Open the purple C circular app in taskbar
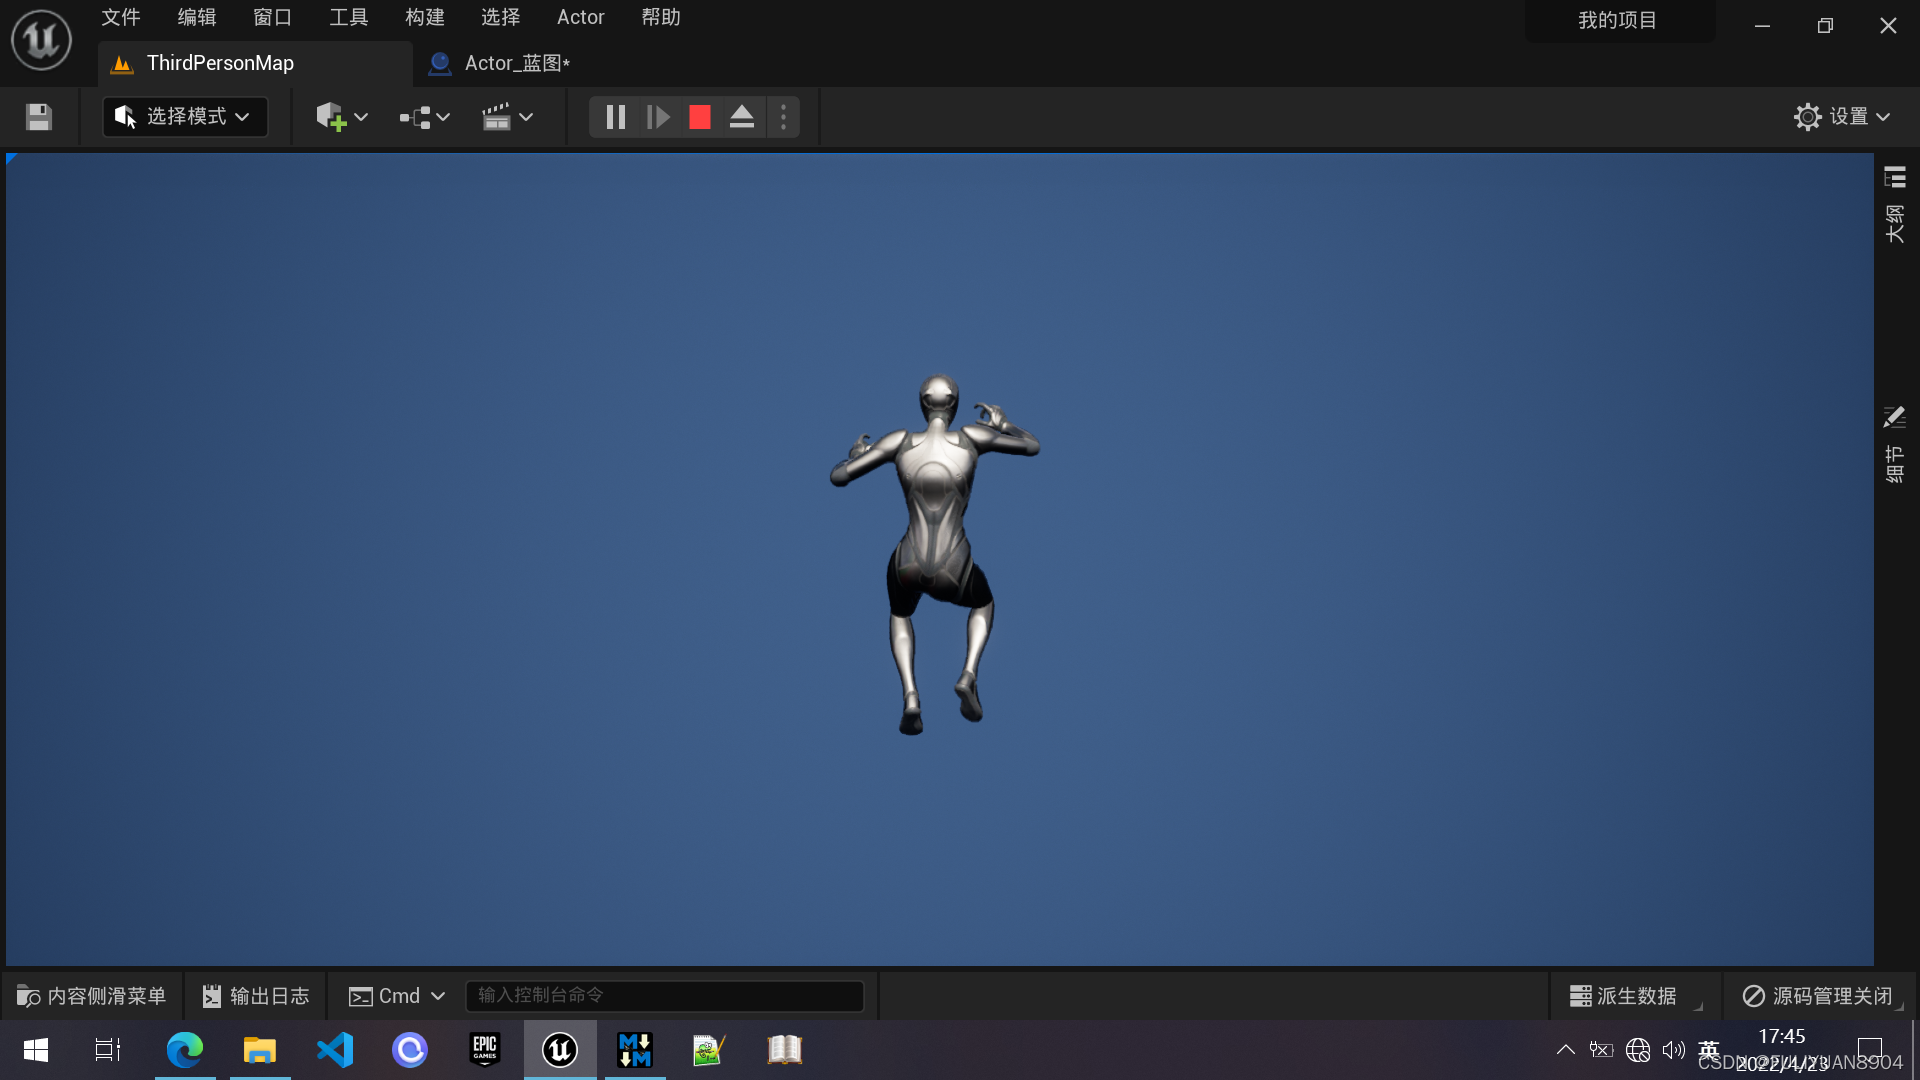The image size is (1920, 1080). pyautogui.click(x=410, y=1050)
